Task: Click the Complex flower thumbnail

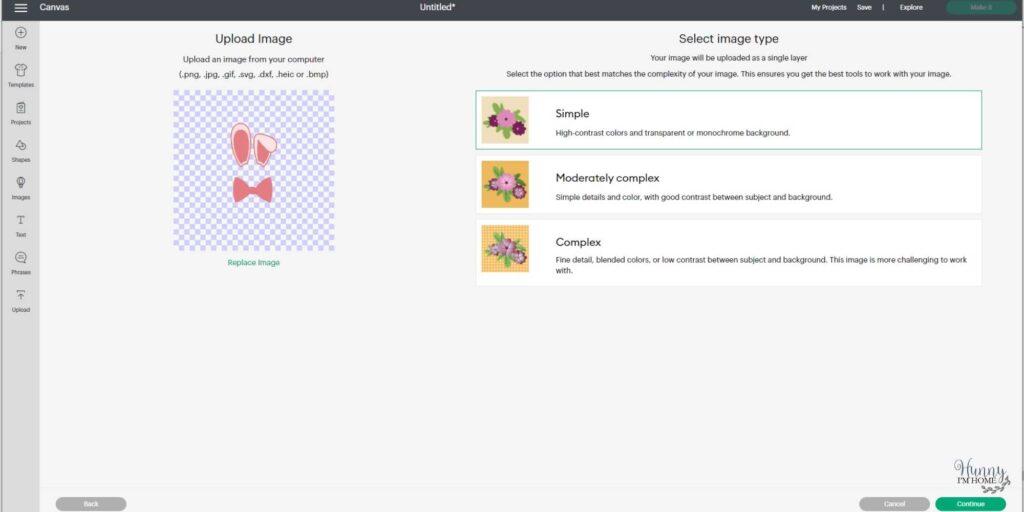Action: pos(505,249)
